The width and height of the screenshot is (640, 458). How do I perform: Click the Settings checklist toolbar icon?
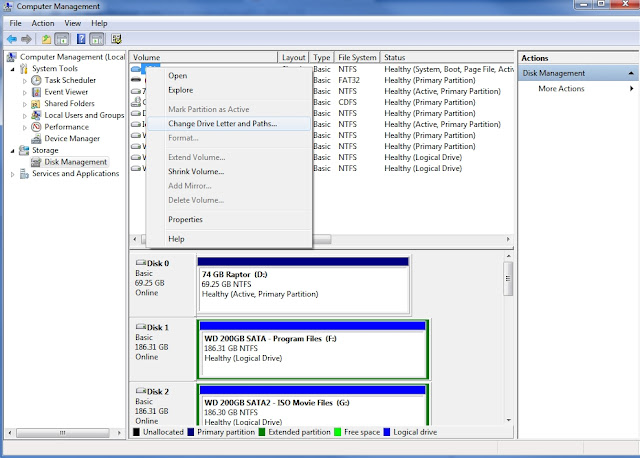coord(116,39)
